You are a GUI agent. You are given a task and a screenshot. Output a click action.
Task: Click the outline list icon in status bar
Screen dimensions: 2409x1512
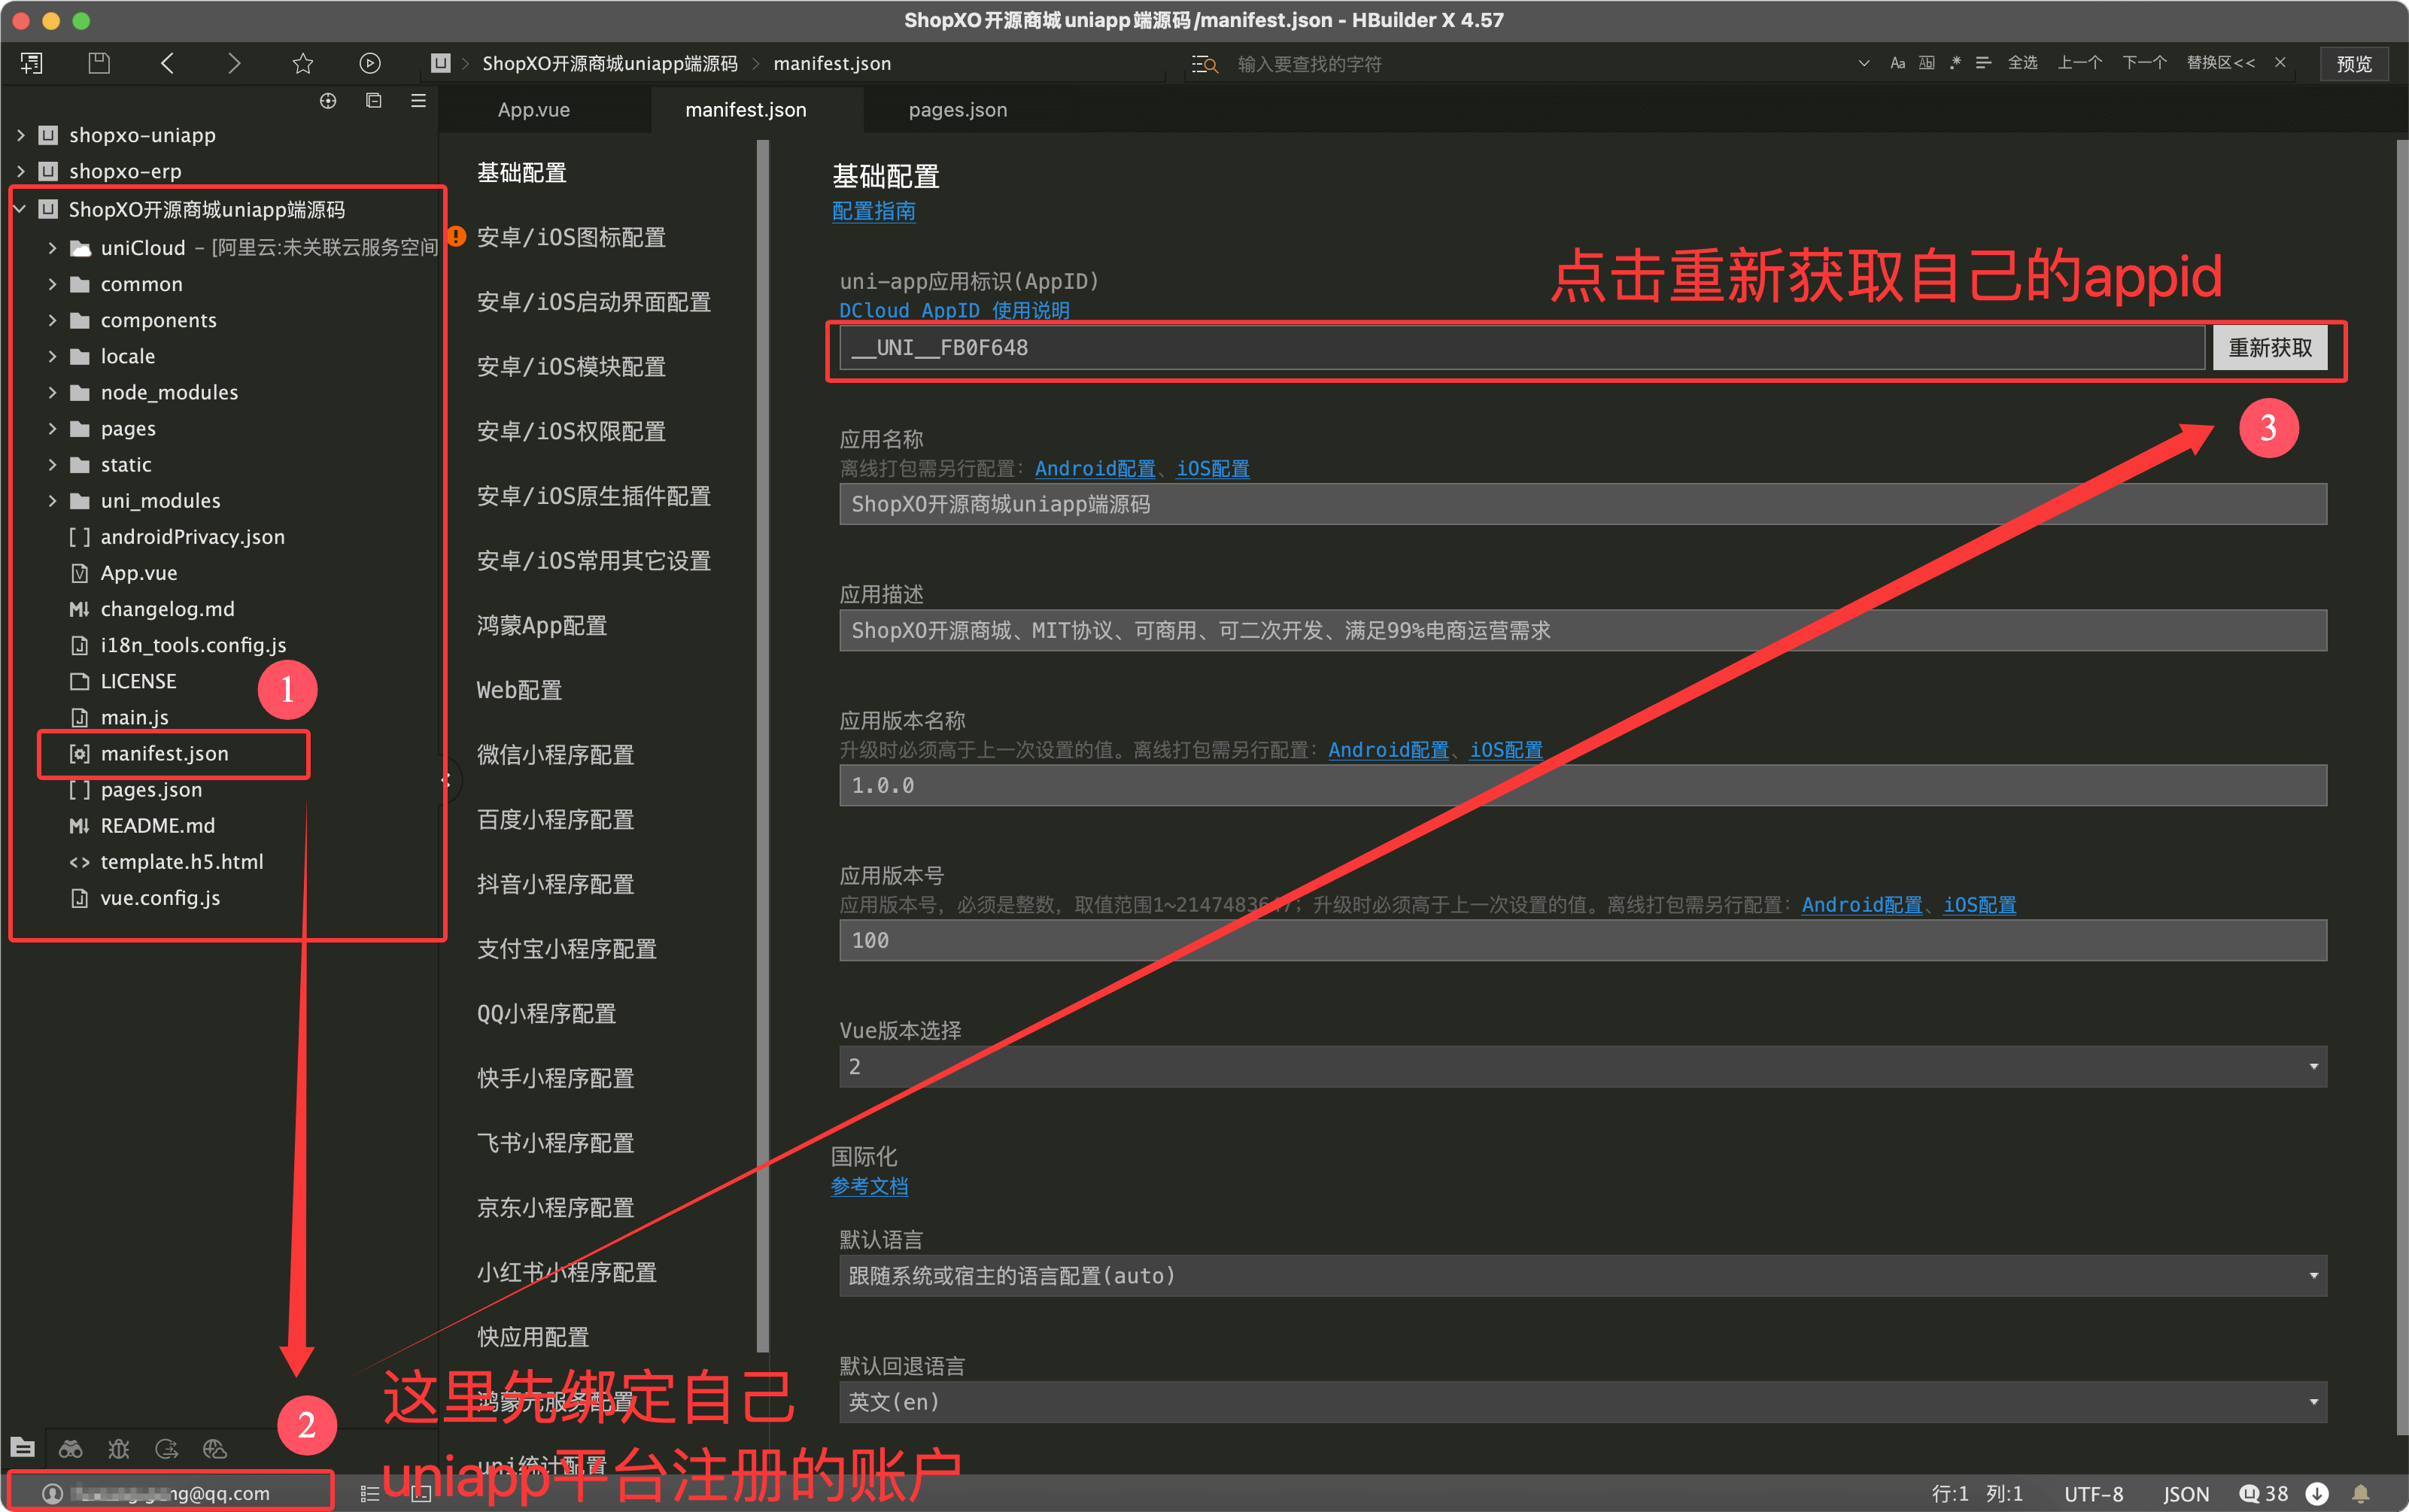pyautogui.click(x=370, y=1494)
